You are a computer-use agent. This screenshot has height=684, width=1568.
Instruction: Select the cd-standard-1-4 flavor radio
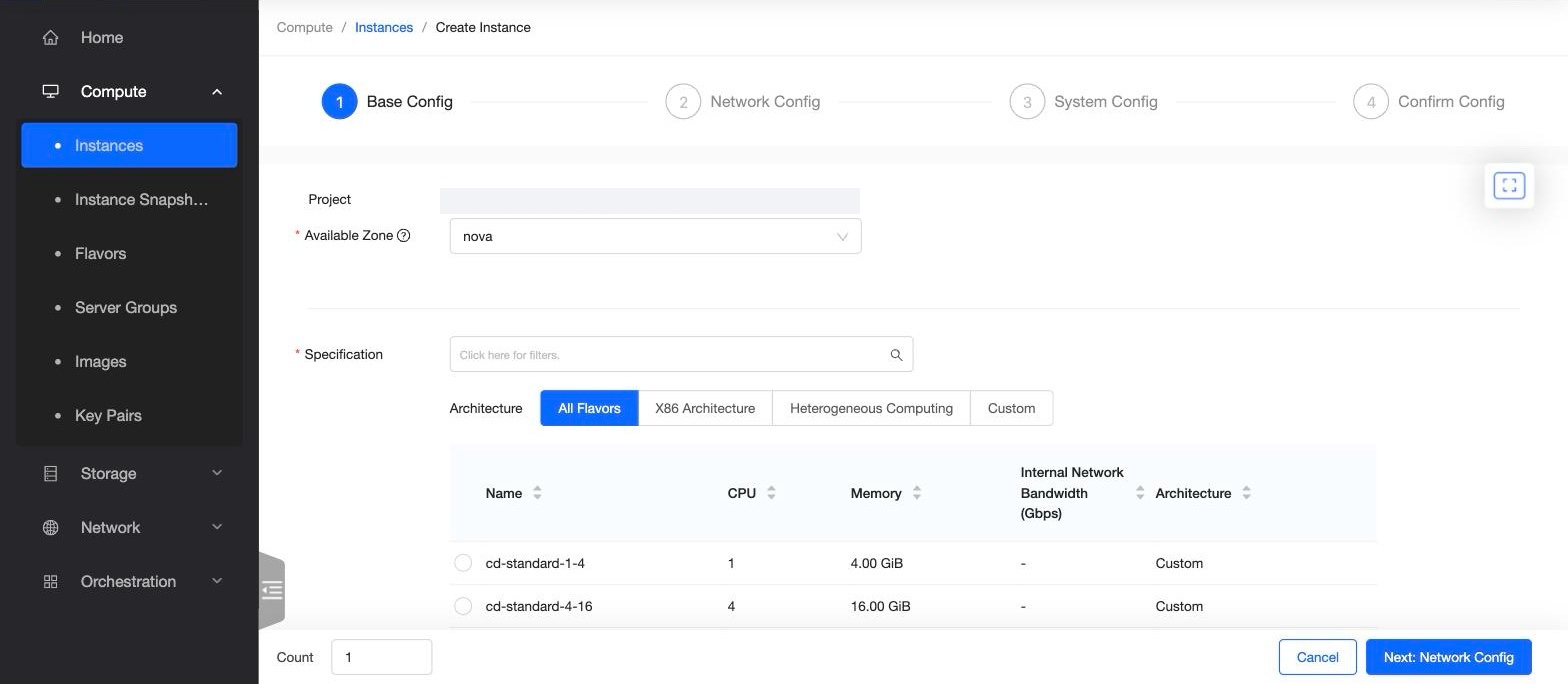(463, 563)
